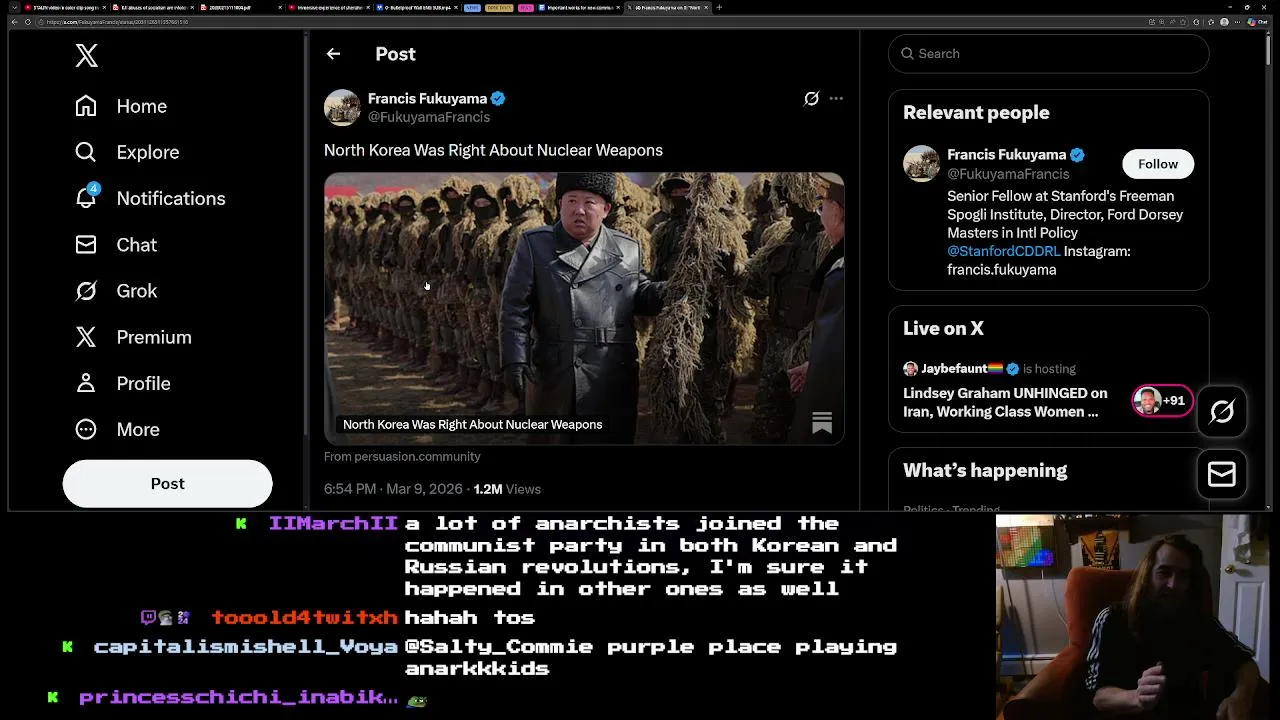Go to Profile in the sidebar
Screen dimensions: 1280x720
point(123,383)
